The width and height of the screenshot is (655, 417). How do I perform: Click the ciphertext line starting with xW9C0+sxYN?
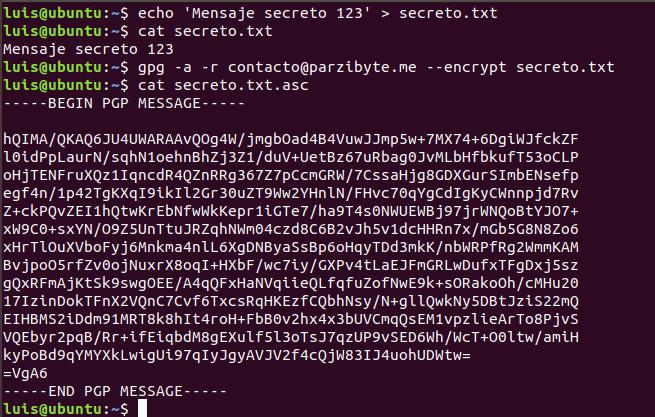[x=291, y=229]
